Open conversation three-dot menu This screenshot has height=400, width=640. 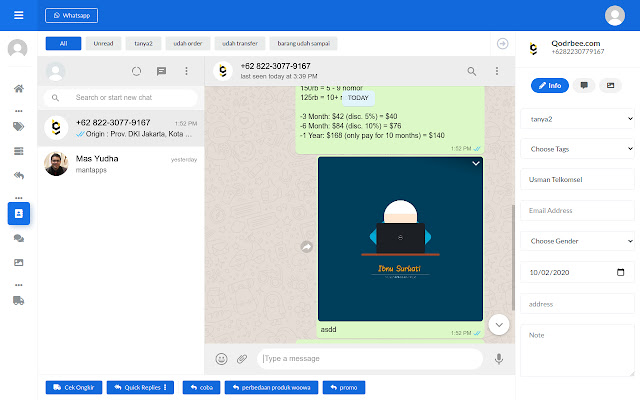(x=497, y=71)
